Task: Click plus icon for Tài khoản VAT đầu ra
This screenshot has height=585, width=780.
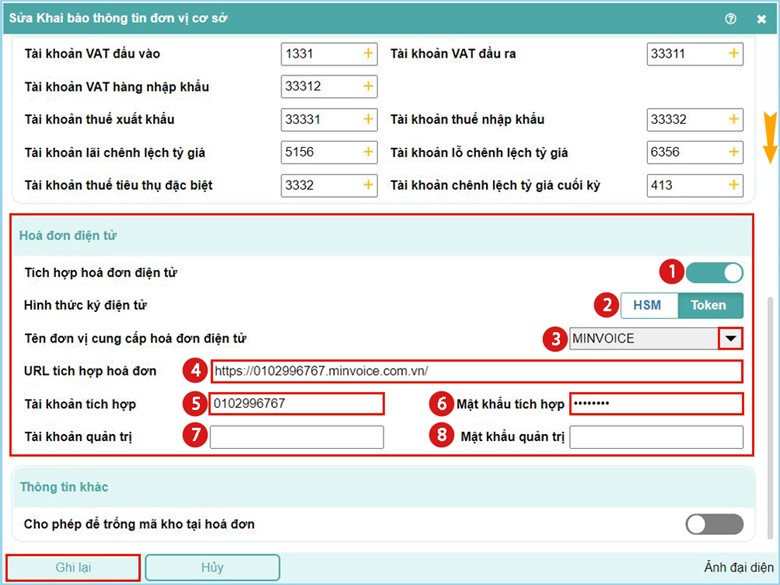Action: (734, 54)
